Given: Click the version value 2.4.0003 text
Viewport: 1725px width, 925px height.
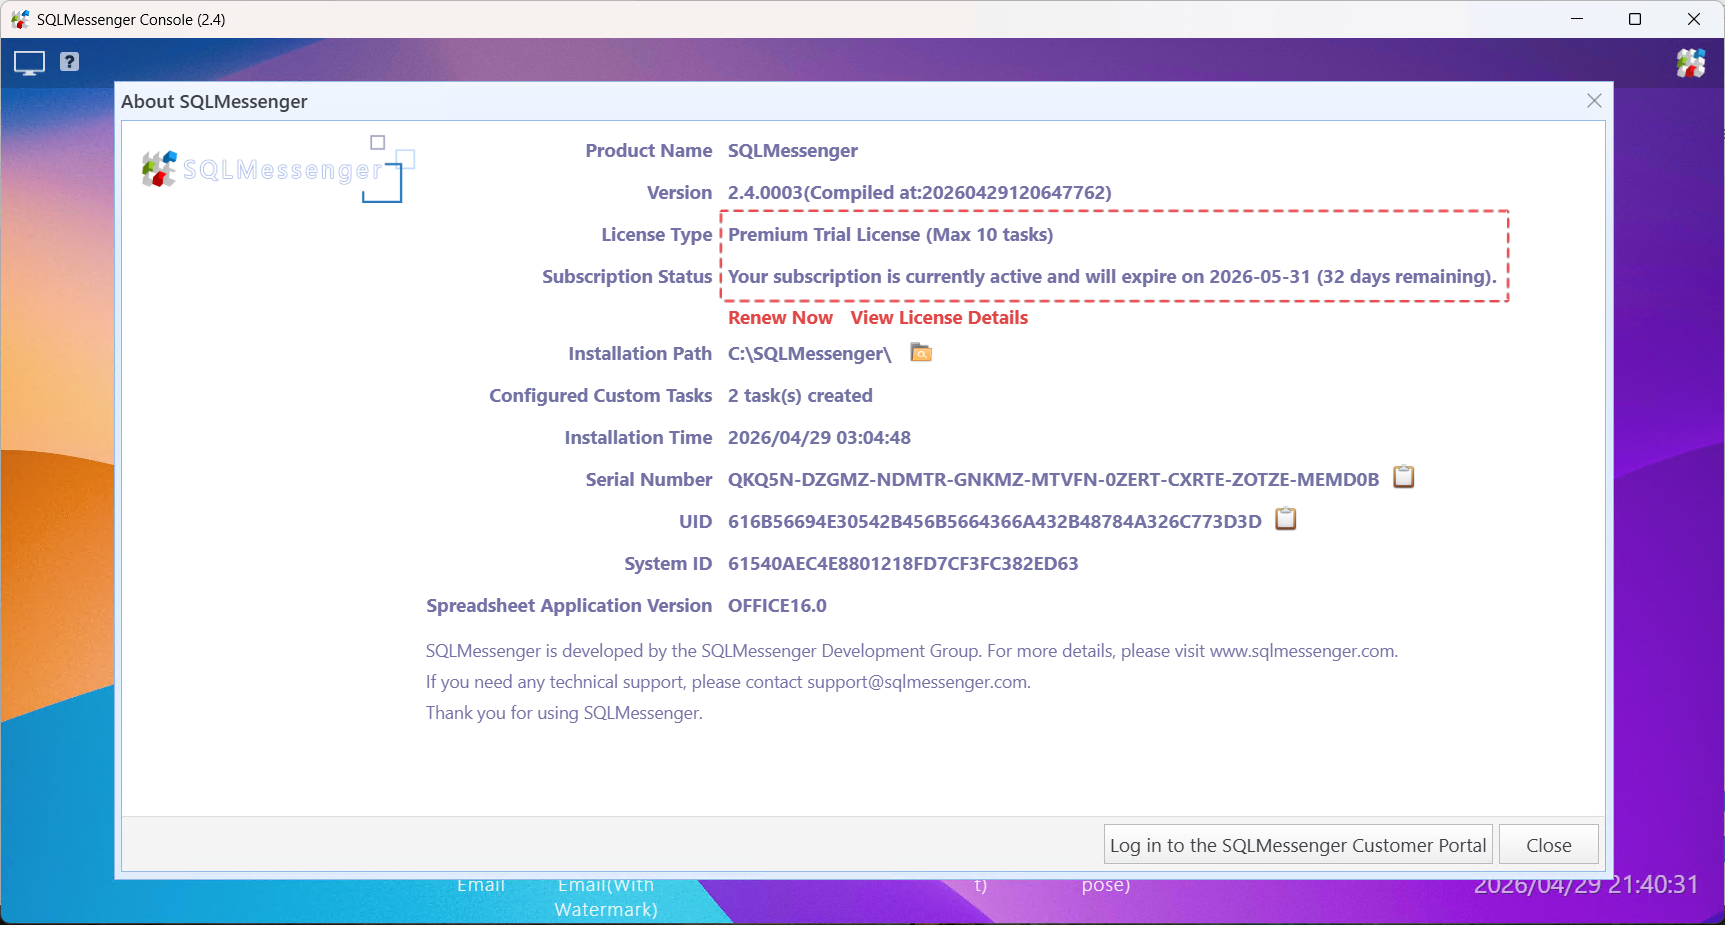Looking at the screenshot, I should tap(919, 192).
